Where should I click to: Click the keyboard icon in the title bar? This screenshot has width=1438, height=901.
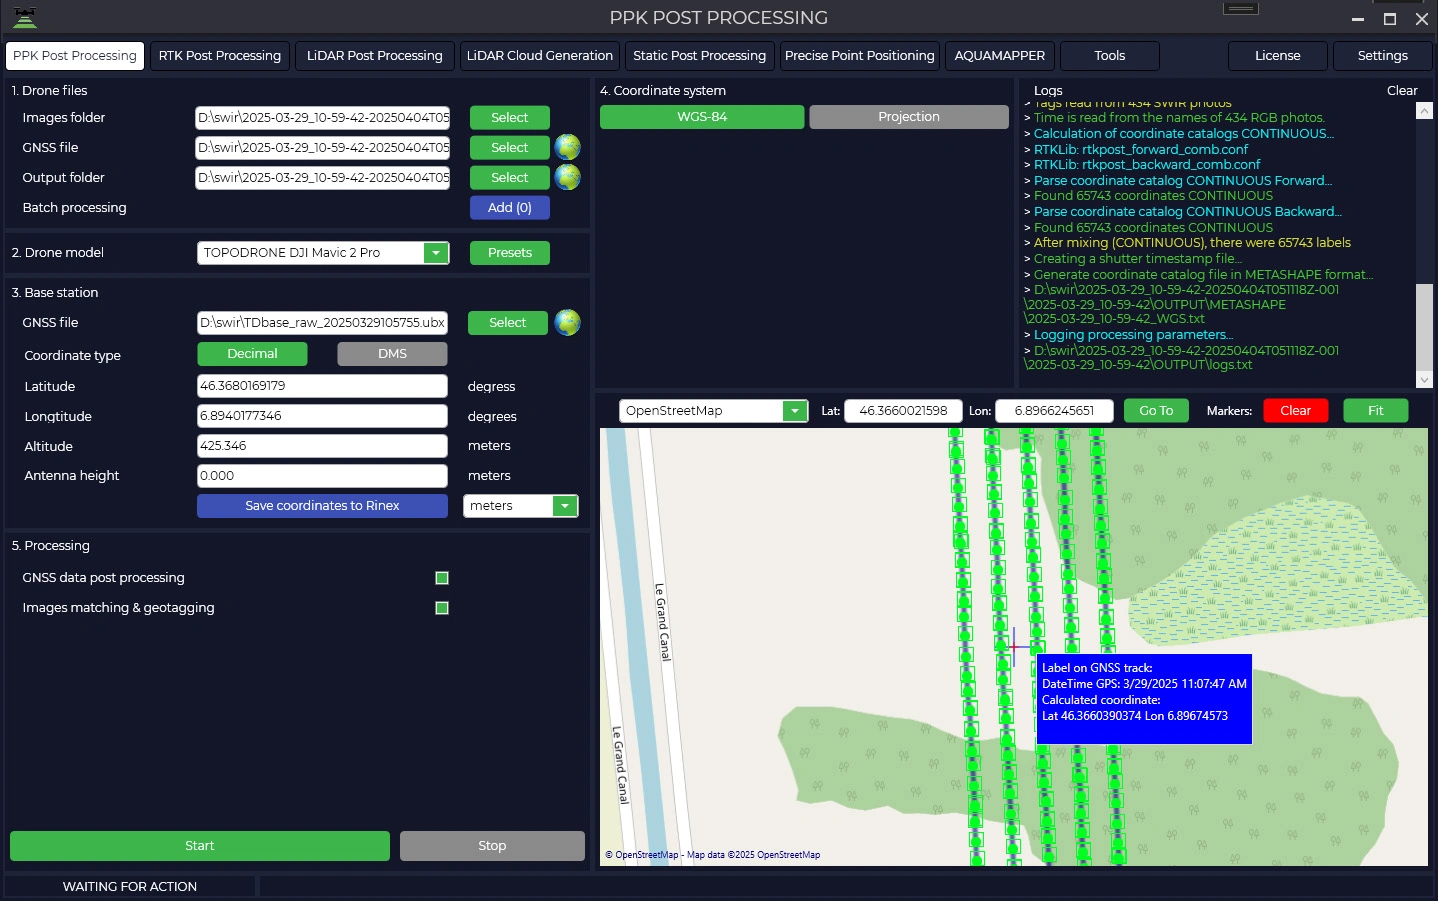coord(1240,9)
